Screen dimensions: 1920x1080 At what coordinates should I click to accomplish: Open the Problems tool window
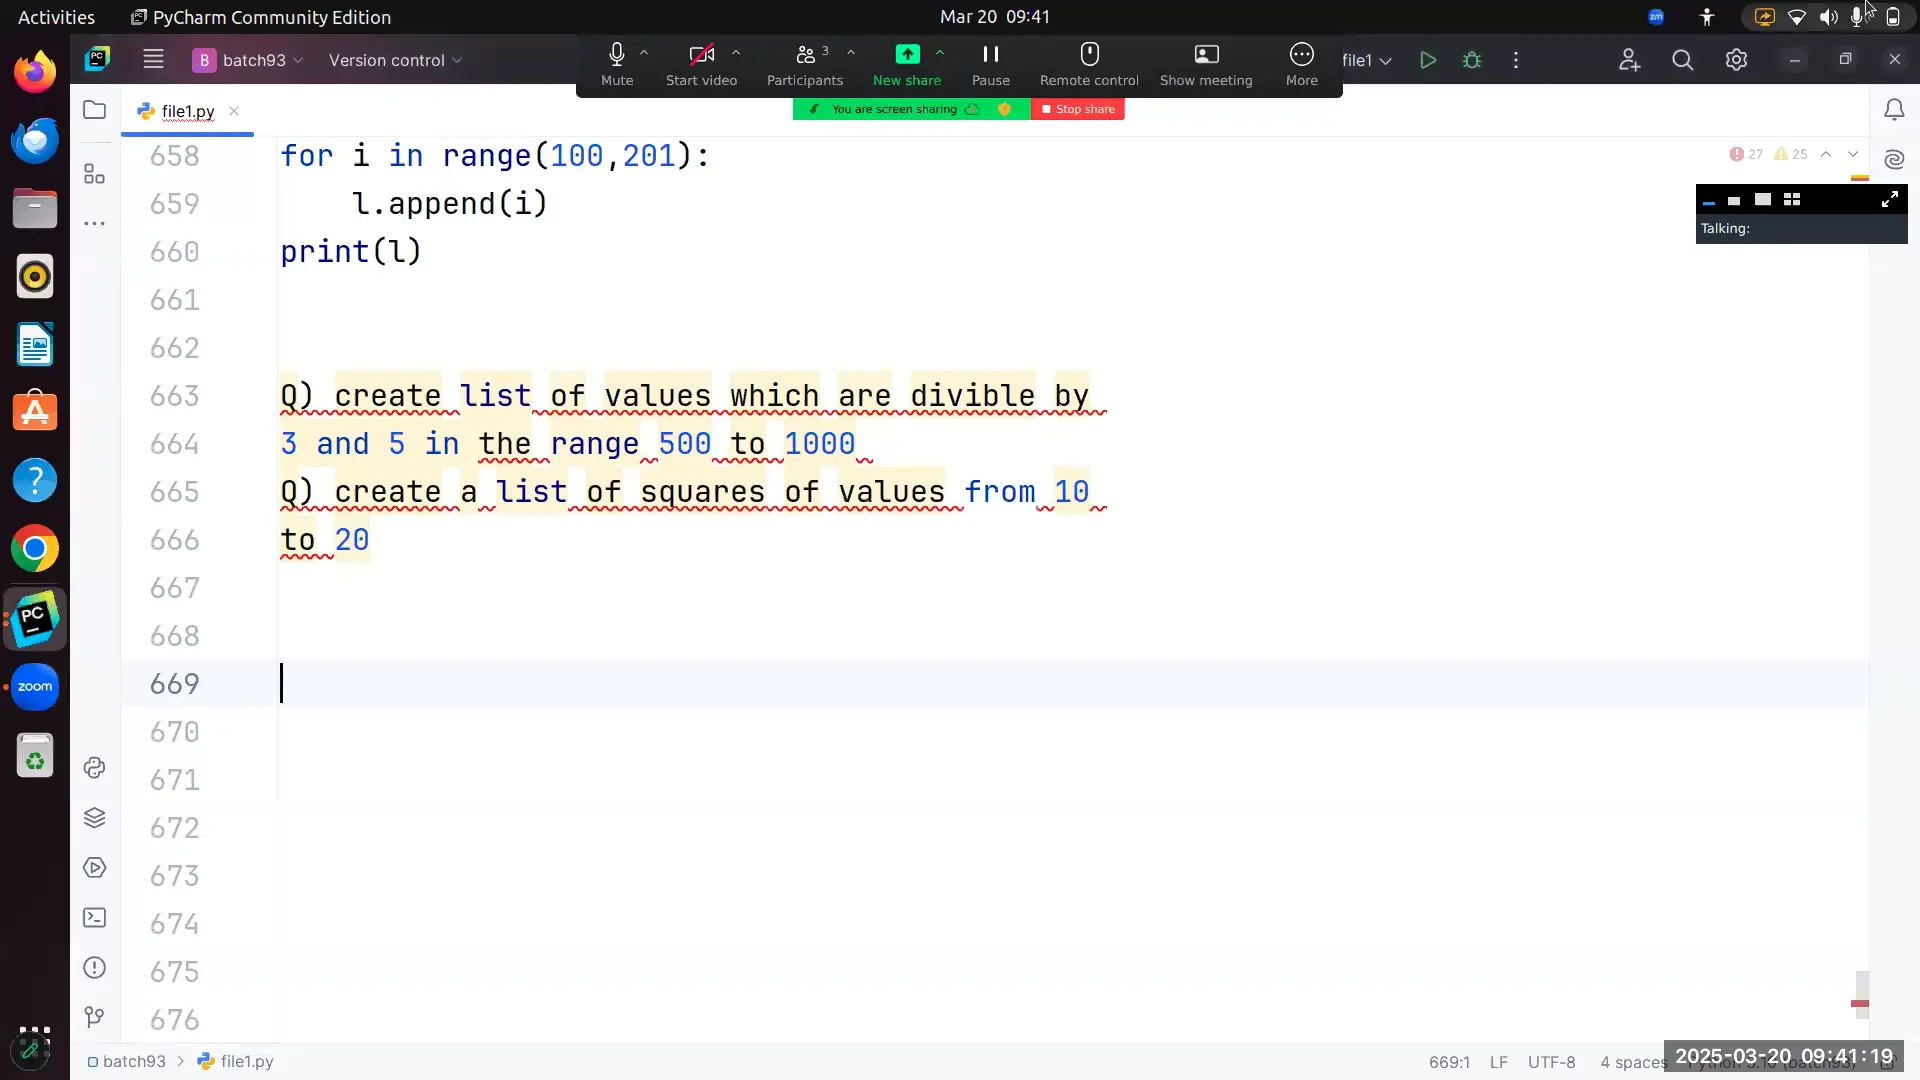[x=94, y=968]
